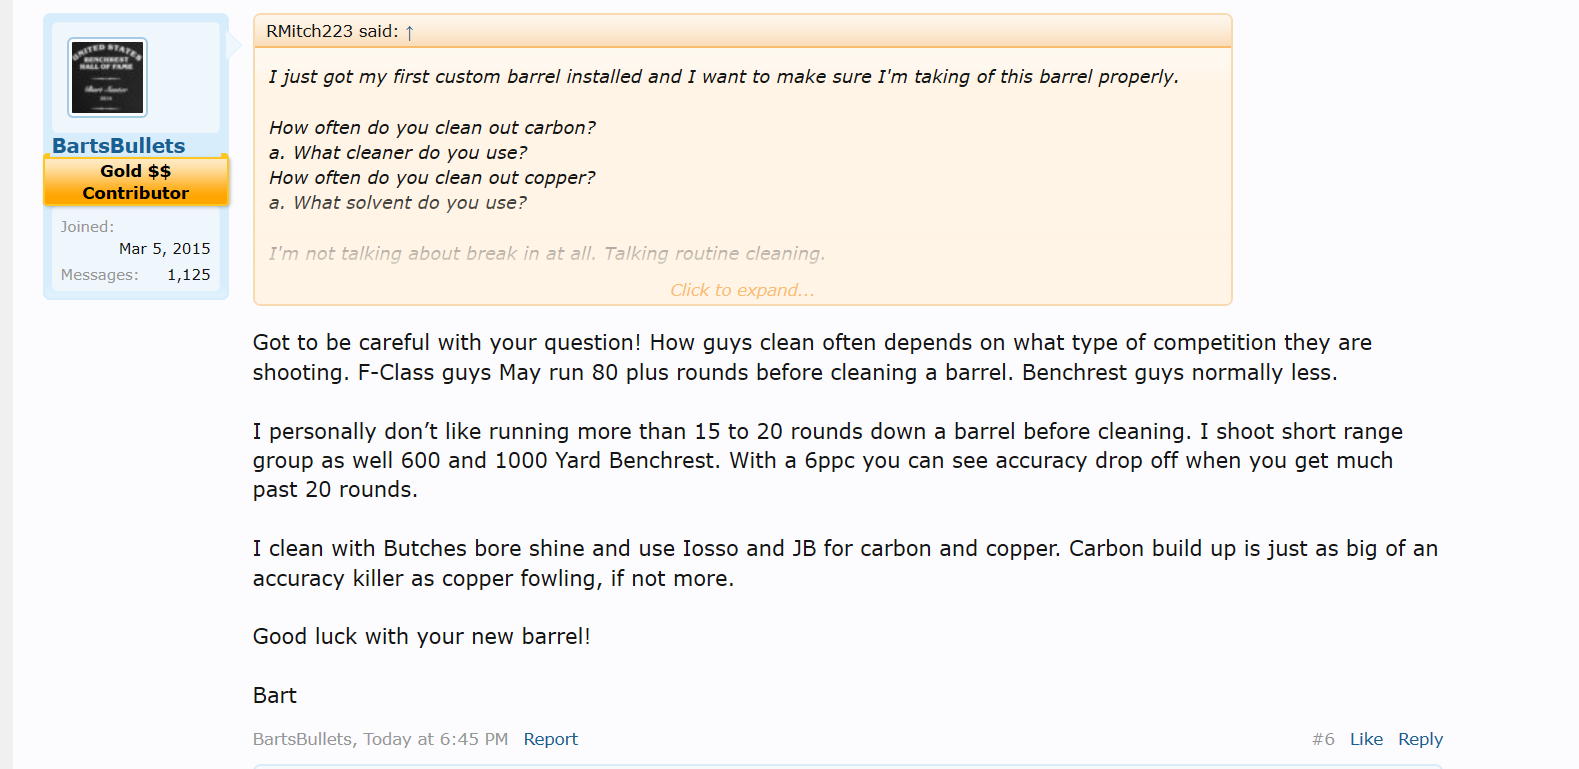The height and width of the screenshot is (769, 1579).
Task: Like BartsBullets' post
Action: (x=1366, y=739)
